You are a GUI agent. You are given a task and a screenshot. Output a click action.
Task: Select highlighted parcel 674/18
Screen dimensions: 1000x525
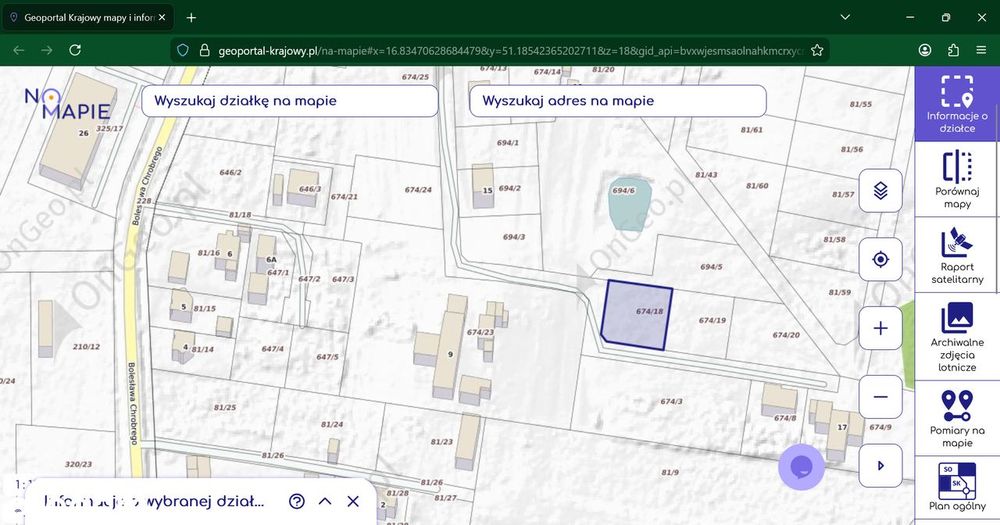[636, 315]
